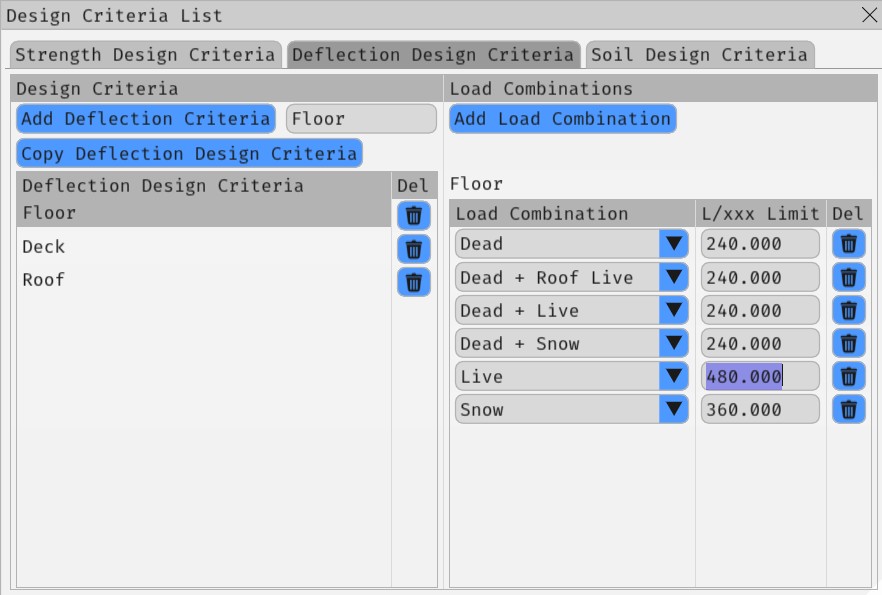The width and height of the screenshot is (882, 595).
Task: Click Add Deflection Criteria
Action: (144, 118)
